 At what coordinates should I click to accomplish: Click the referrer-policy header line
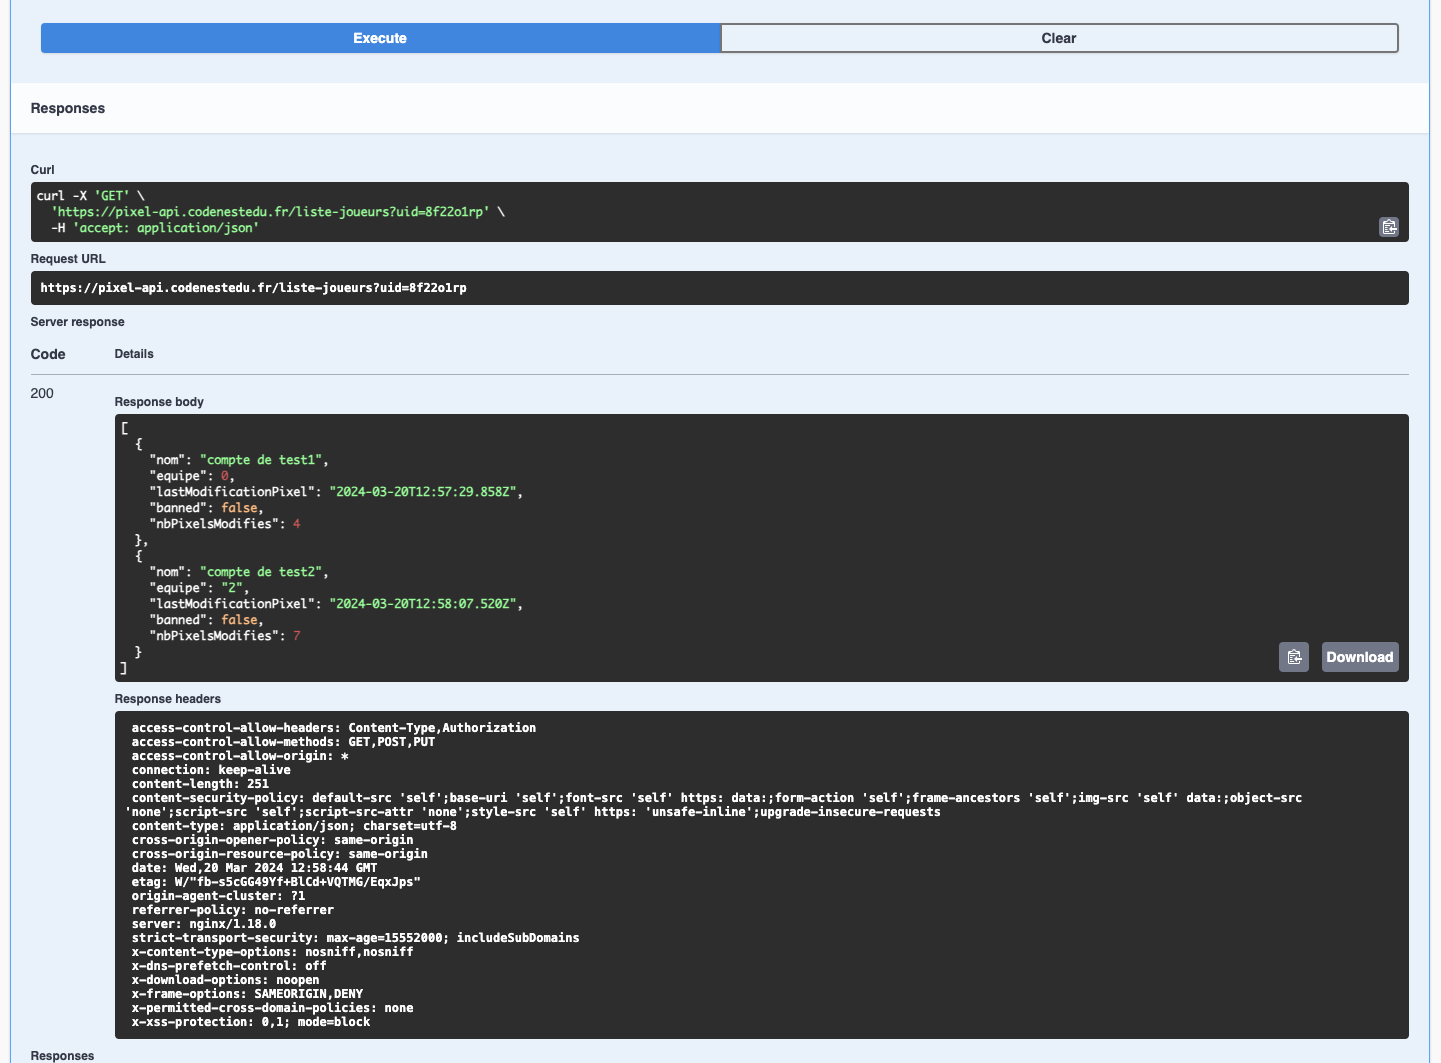coord(233,910)
